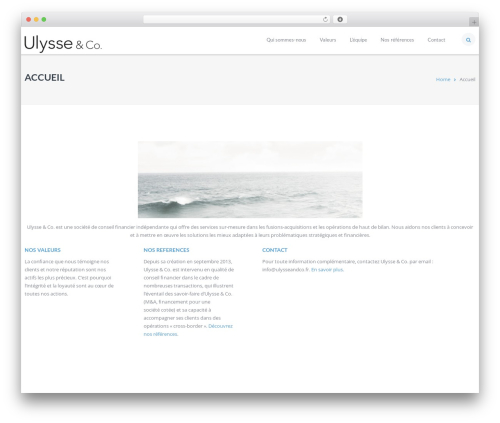Click the NOS REFERENCES heading
500x423 pixels.
point(166,250)
